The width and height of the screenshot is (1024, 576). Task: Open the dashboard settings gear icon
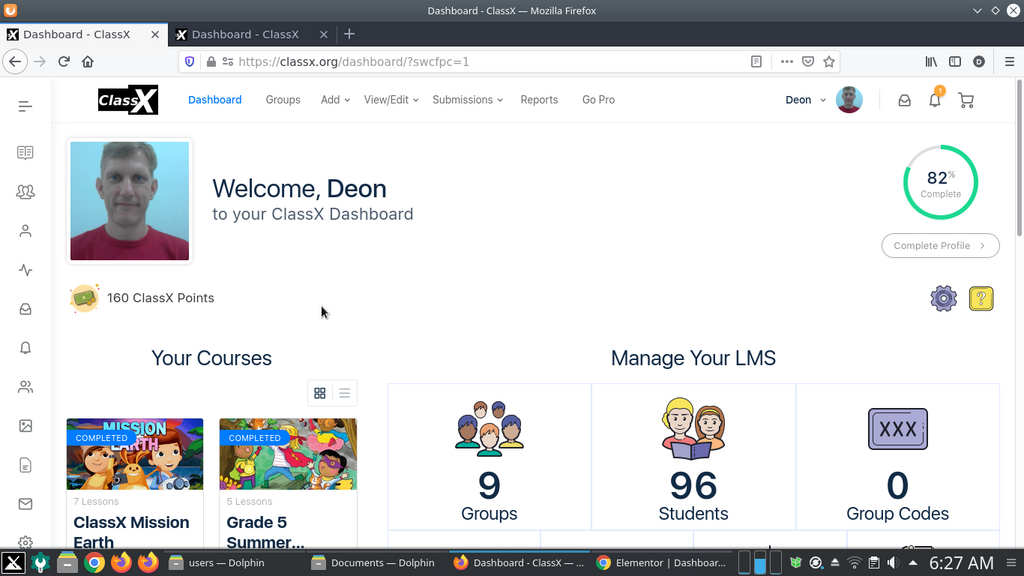943,298
